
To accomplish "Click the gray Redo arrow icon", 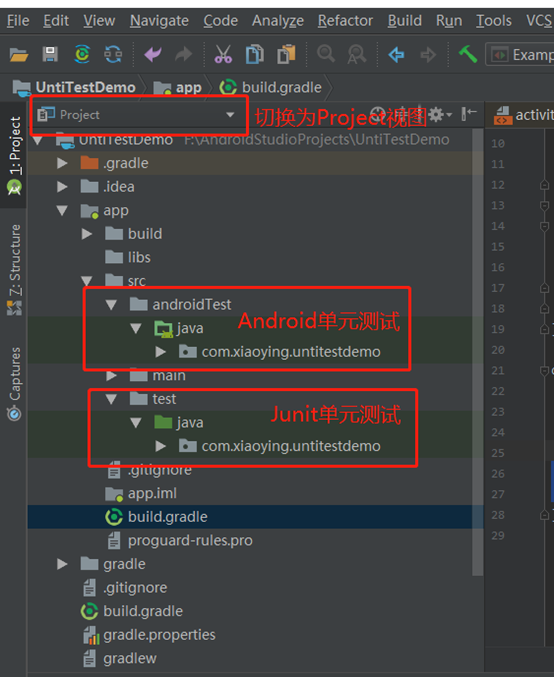I will click(x=184, y=54).
